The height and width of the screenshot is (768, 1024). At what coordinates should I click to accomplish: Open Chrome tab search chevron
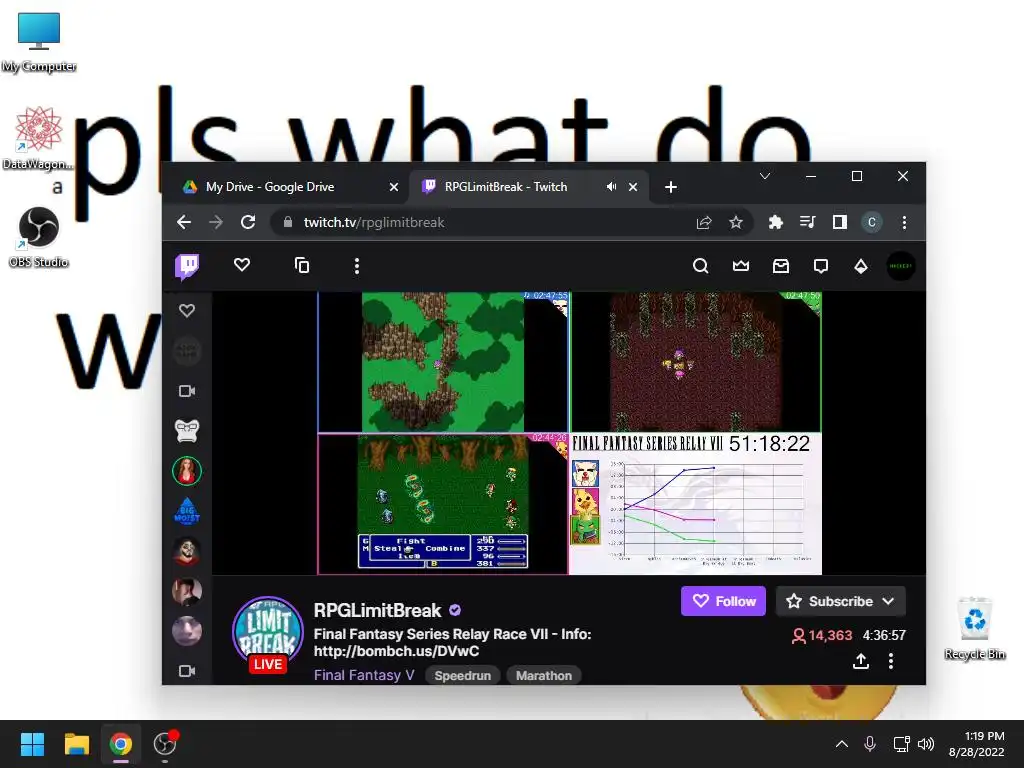(x=765, y=176)
